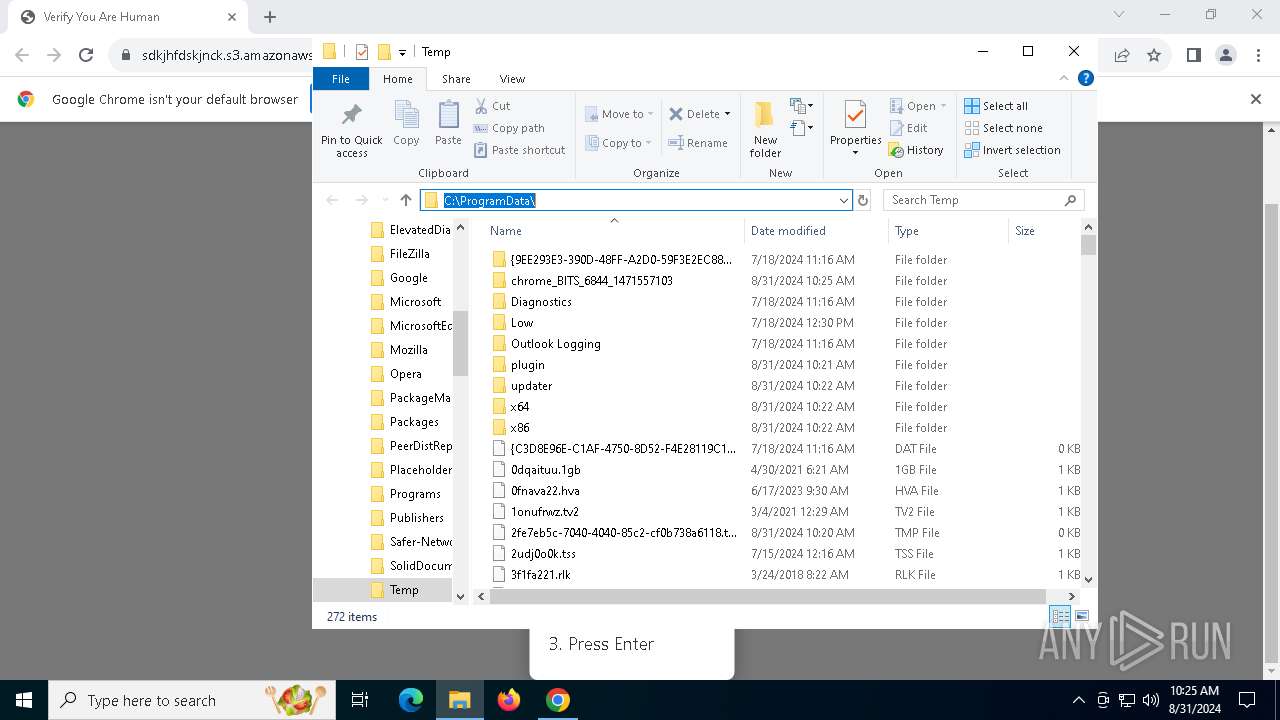Click the Paste ribbon icon

(448, 124)
